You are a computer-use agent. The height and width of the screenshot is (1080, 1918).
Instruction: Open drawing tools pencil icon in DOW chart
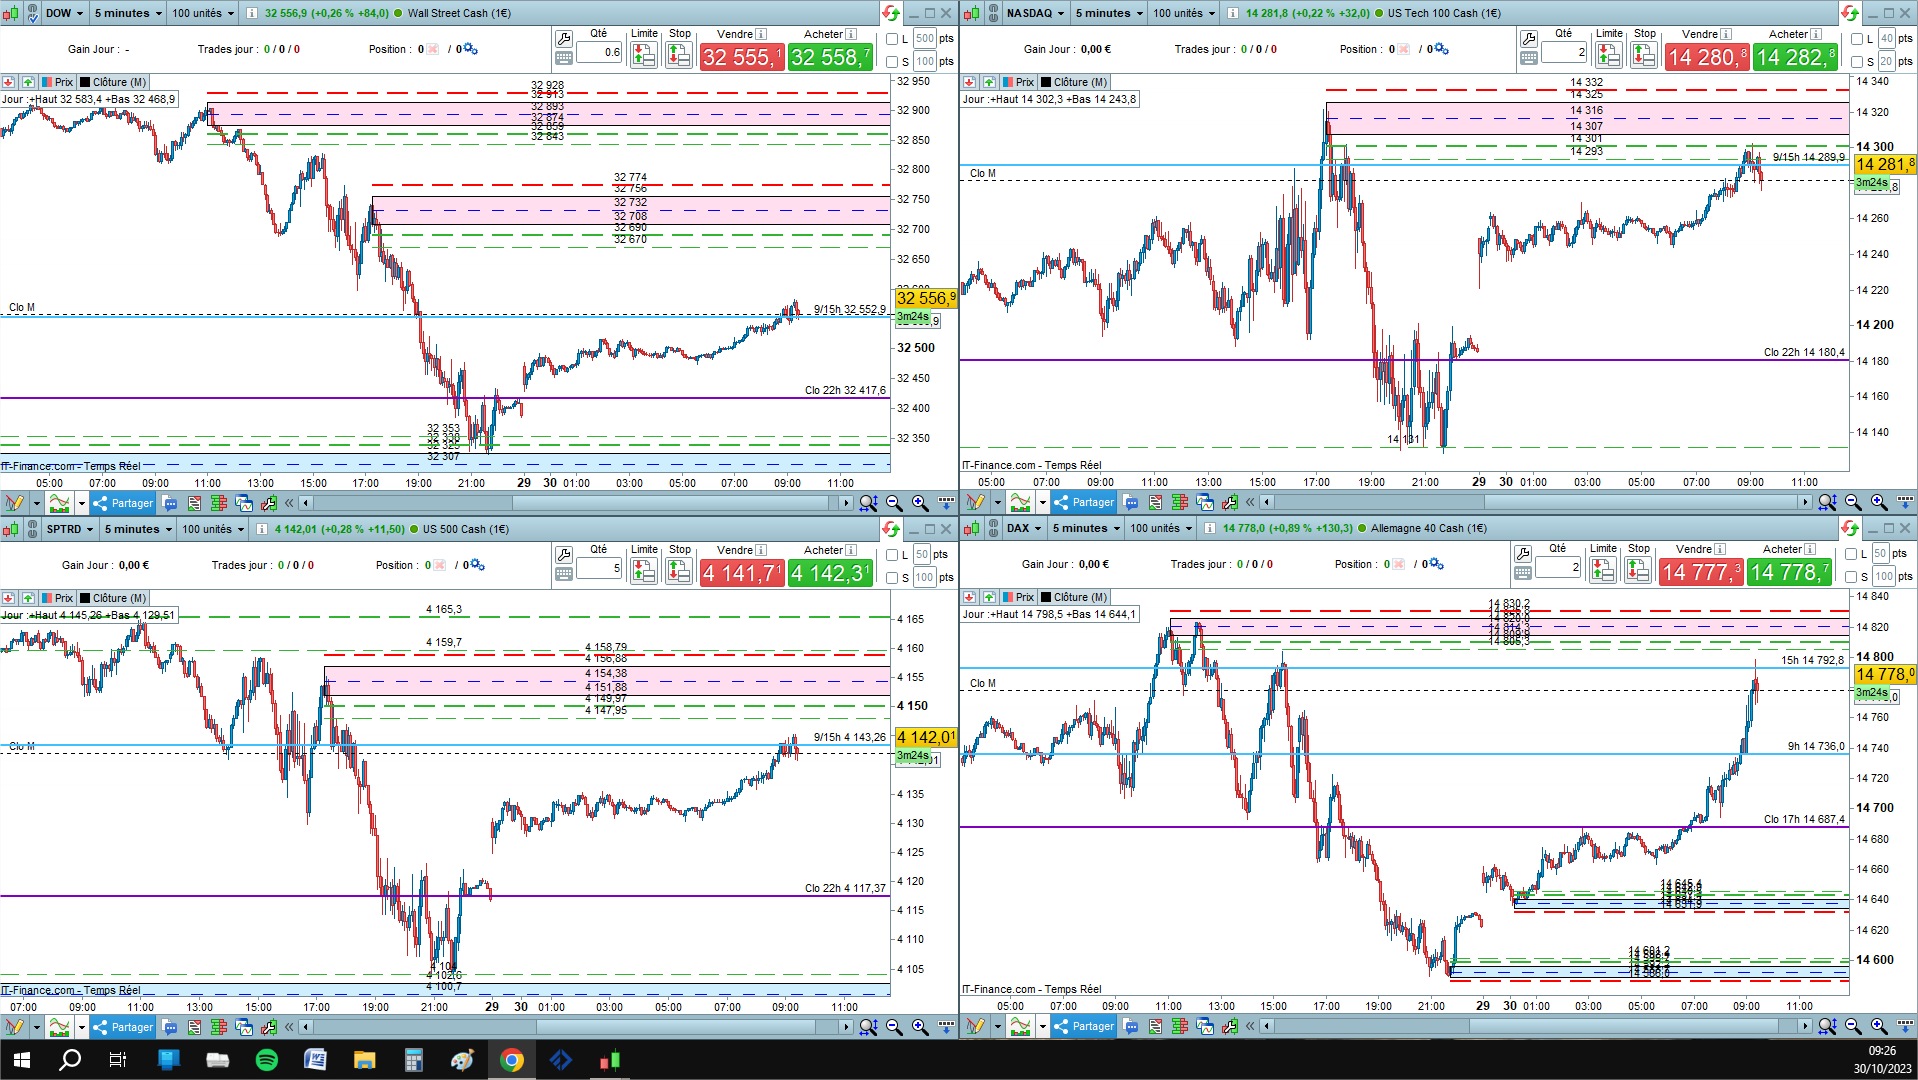(x=14, y=502)
